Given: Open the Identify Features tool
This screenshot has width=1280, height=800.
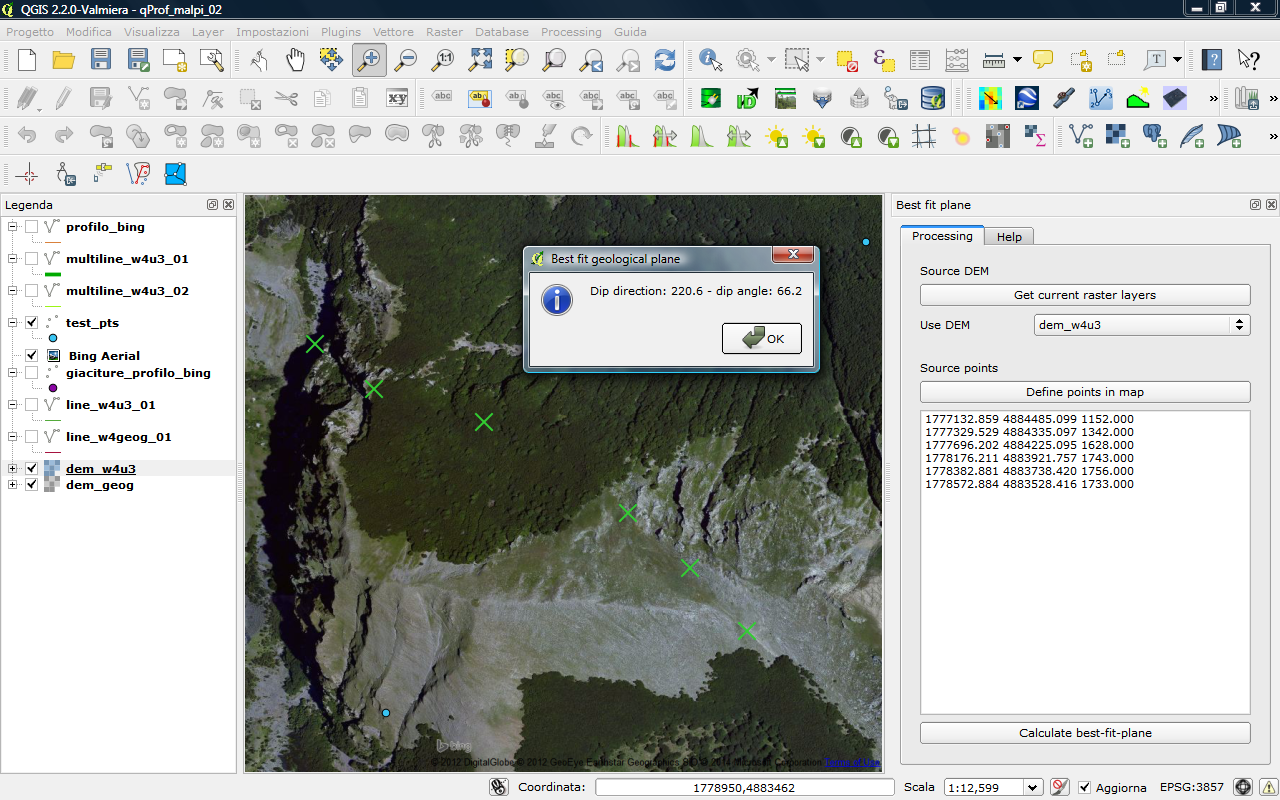Looking at the screenshot, I should pos(709,59).
